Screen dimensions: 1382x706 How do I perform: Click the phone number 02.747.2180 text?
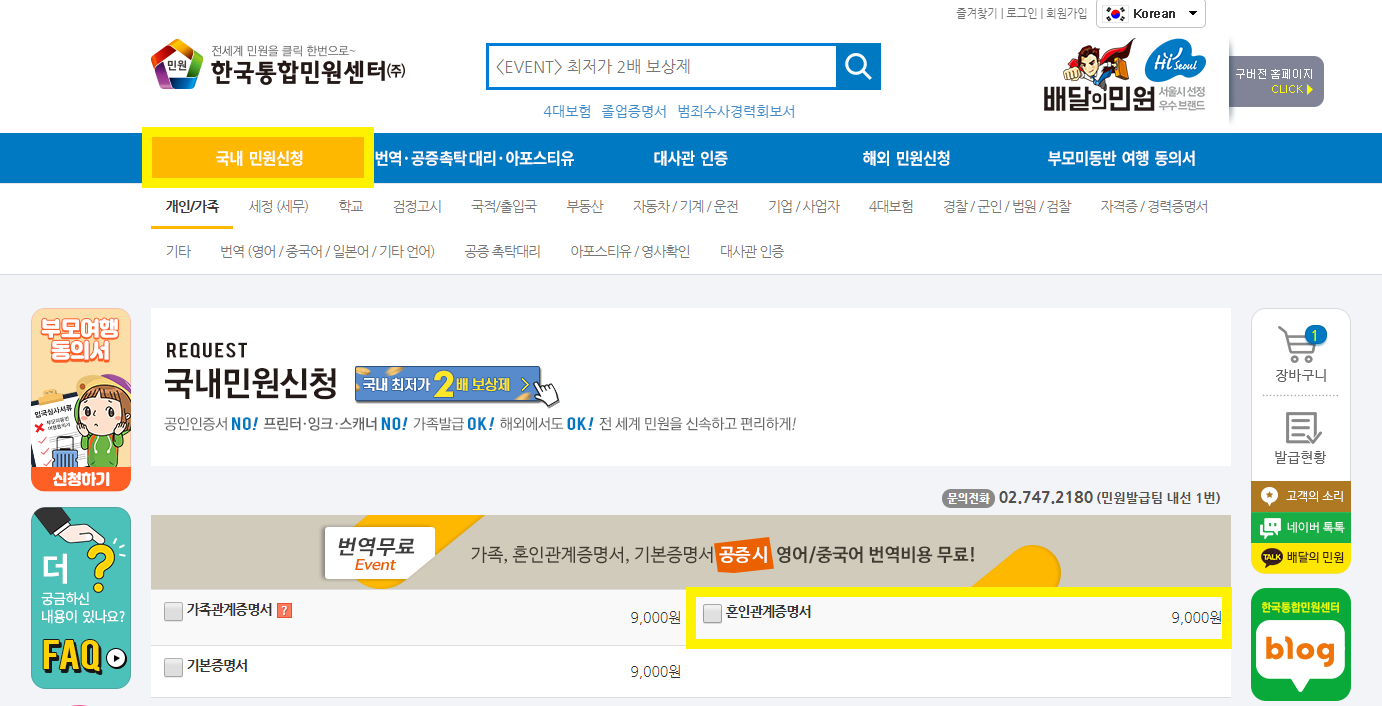[x=1048, y=497]
